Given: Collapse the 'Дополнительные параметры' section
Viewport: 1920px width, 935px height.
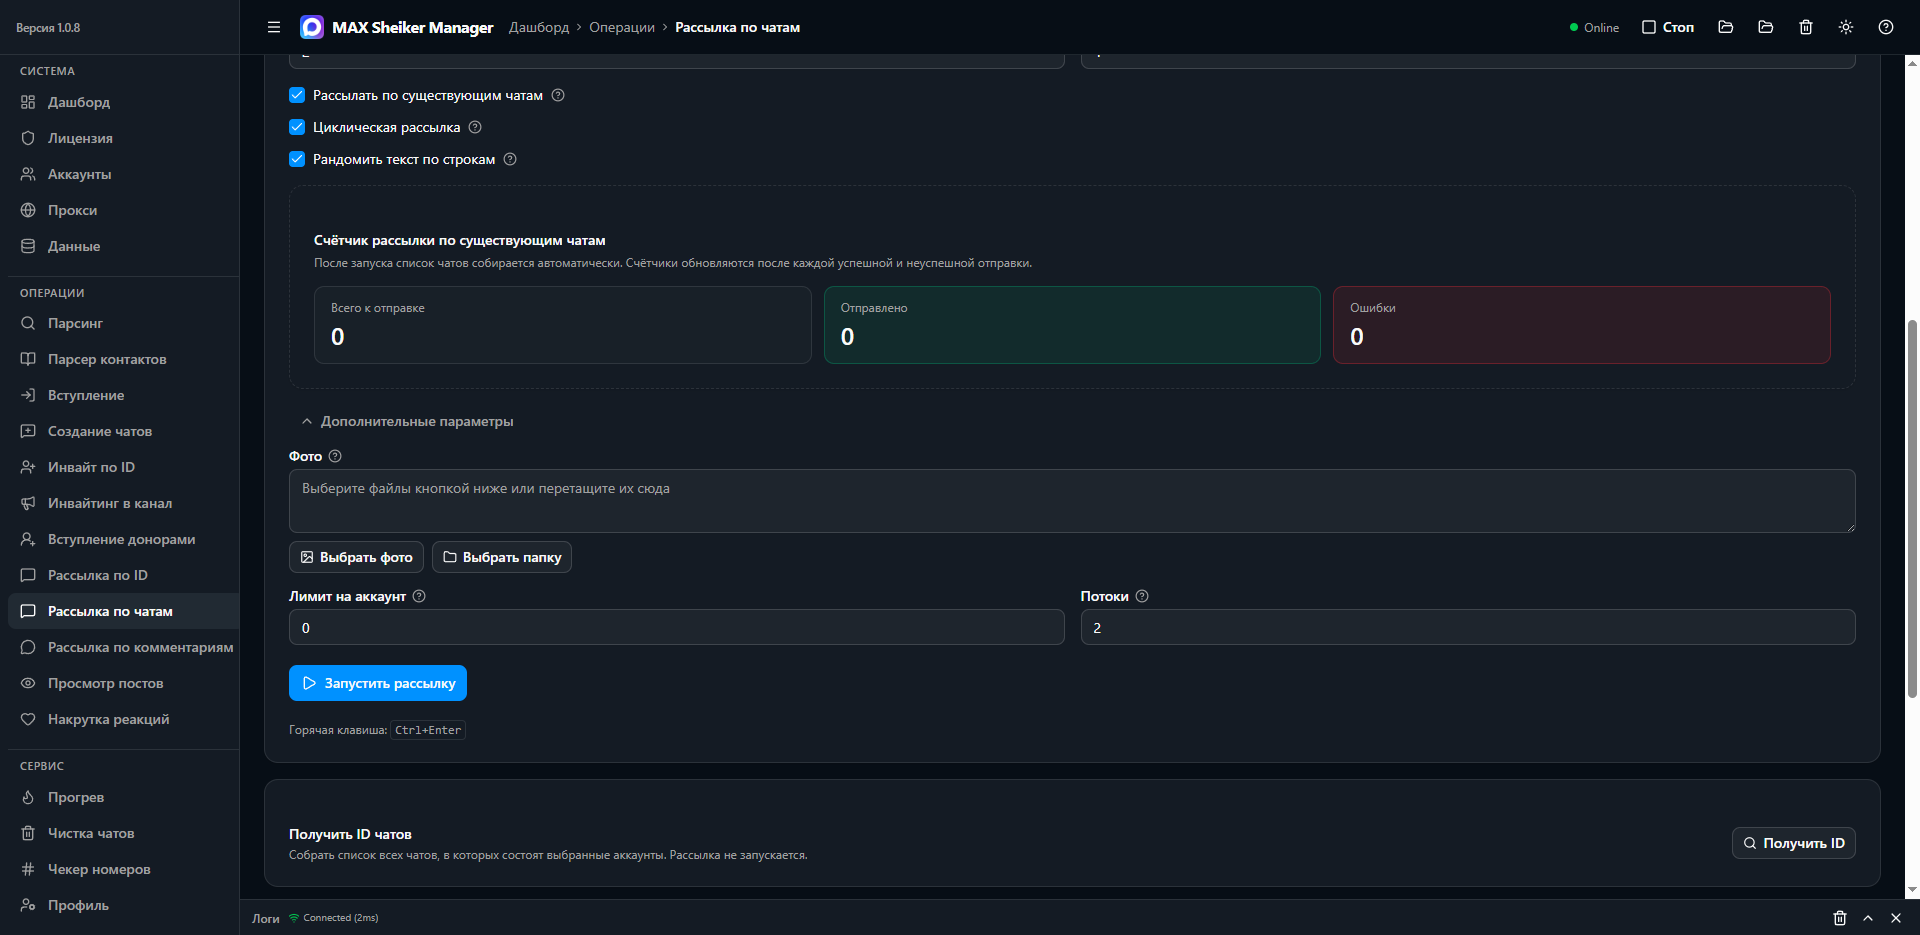Looking at the screenshot, I should coord(407,421).
